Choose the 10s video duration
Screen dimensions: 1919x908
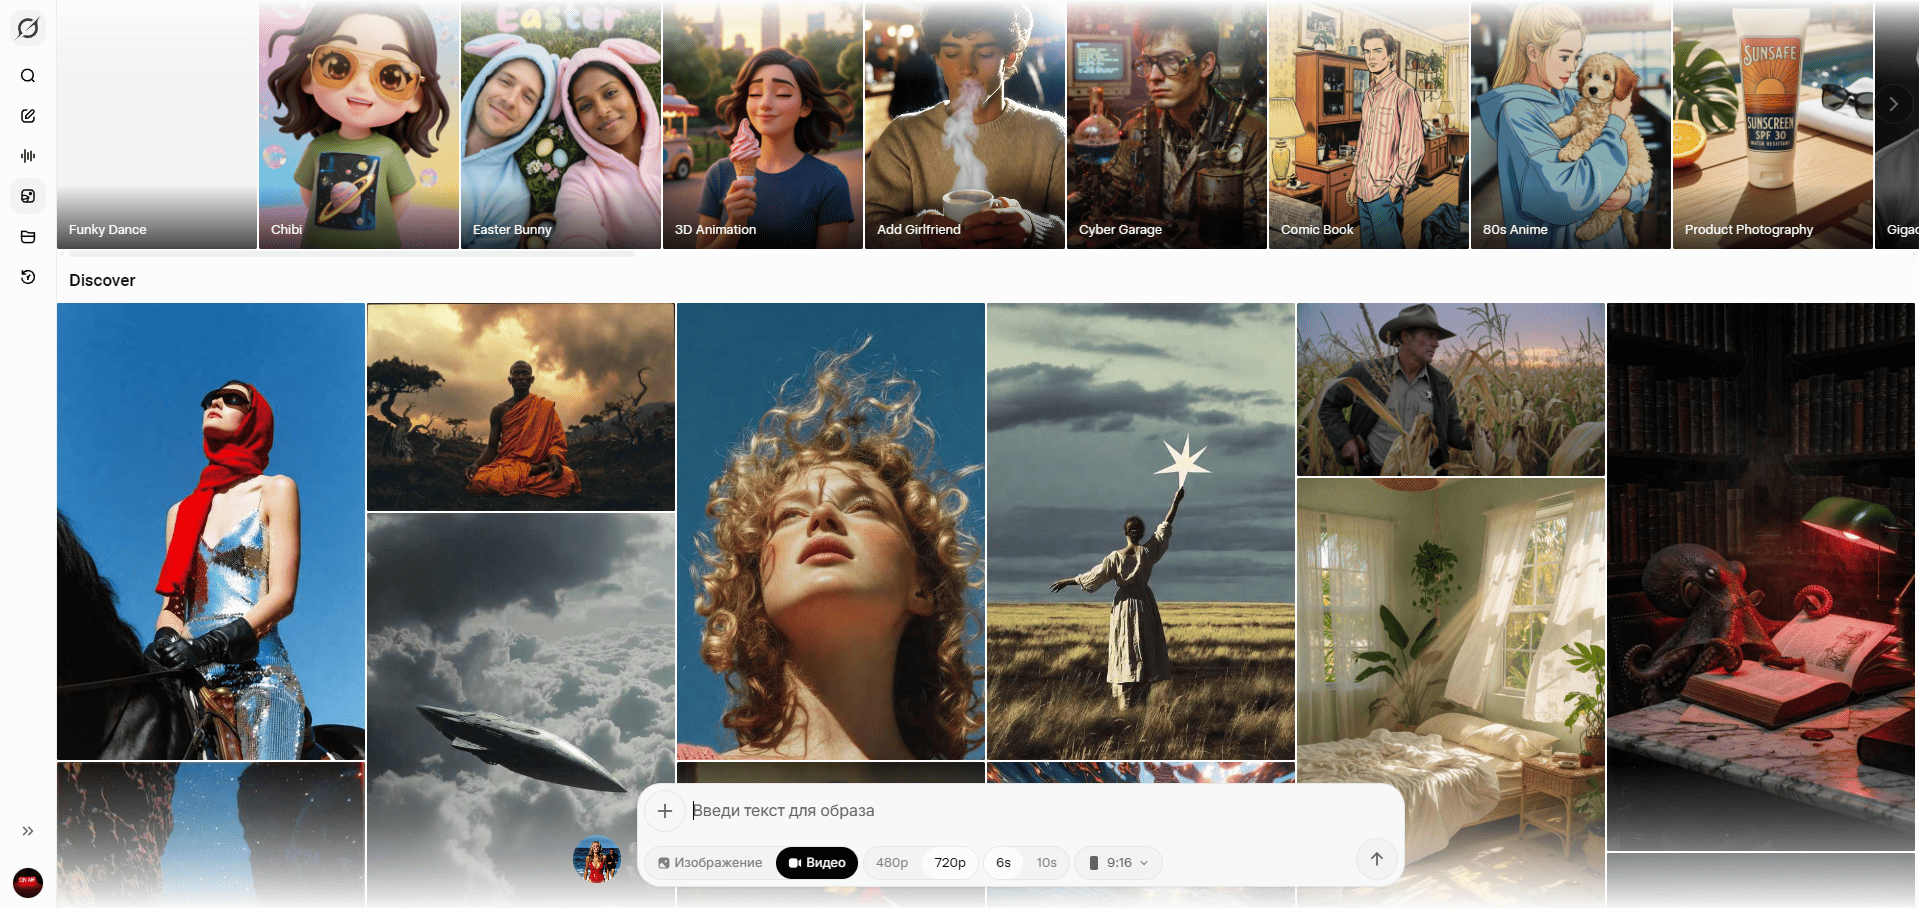(x=1046, y=863)
